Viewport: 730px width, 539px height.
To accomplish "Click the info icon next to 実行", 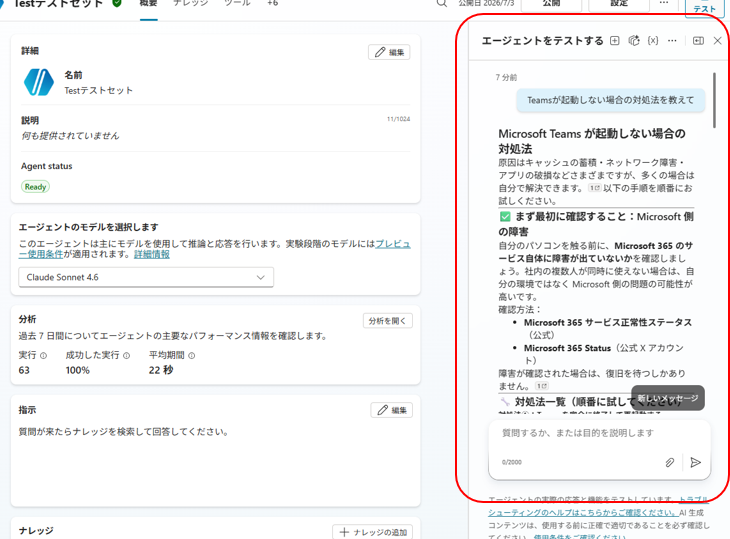I will tap(43, 356).
